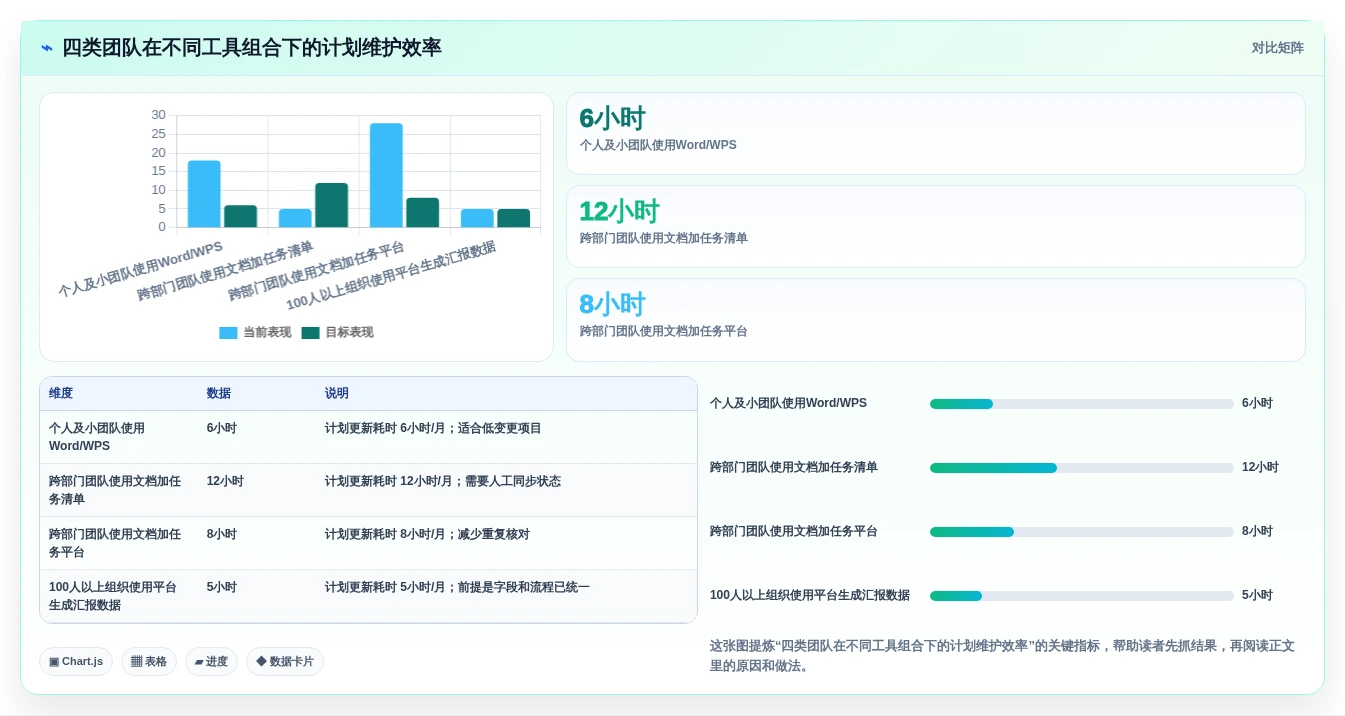Open the 6小时 data card
Image resolution: width=1345 pixels, height=716 pixels.
(935, 134)
